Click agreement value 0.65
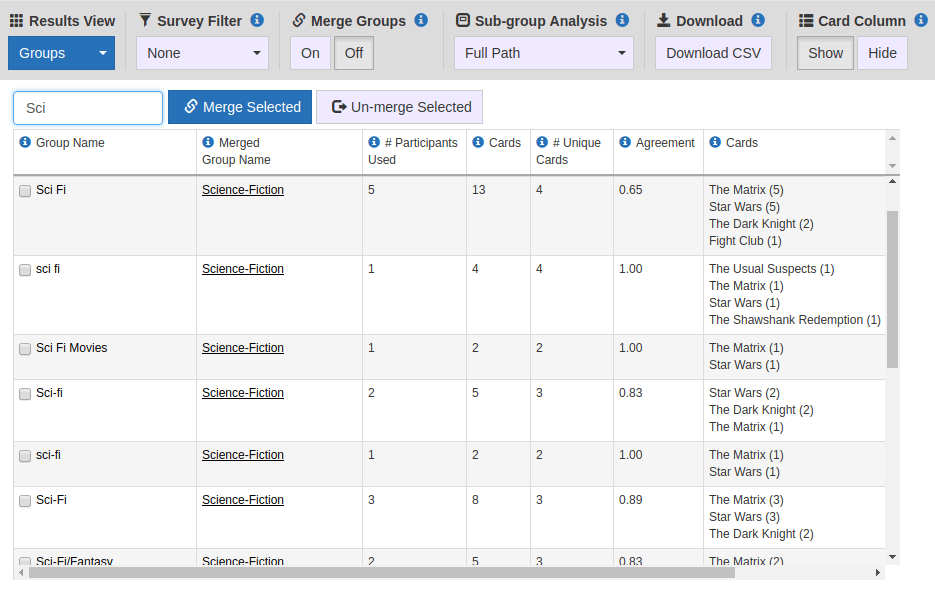This screenshot has width=935, height=593. 630,190
